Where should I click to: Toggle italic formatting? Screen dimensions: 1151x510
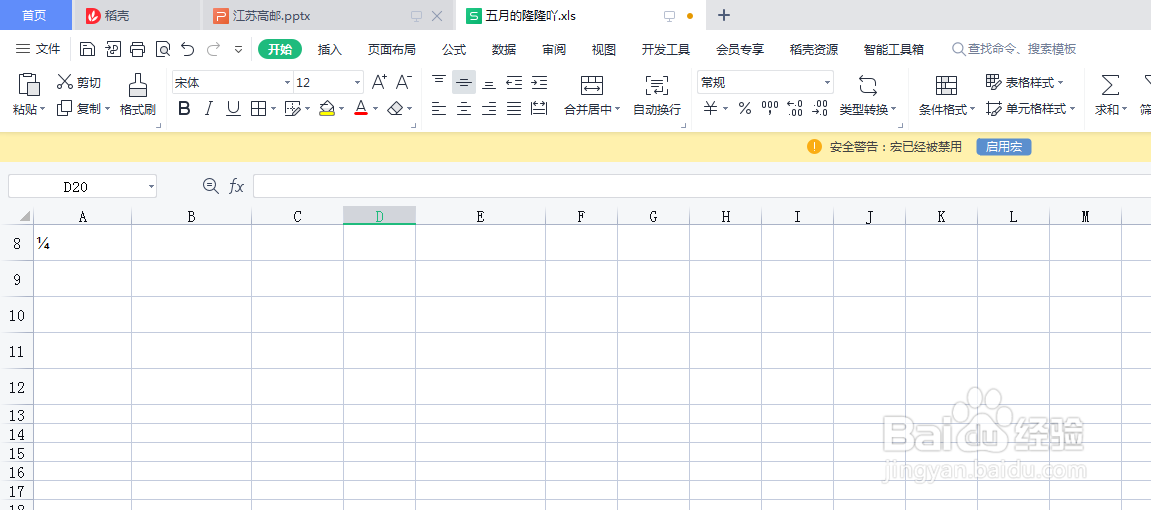click(x=208, y=109)
